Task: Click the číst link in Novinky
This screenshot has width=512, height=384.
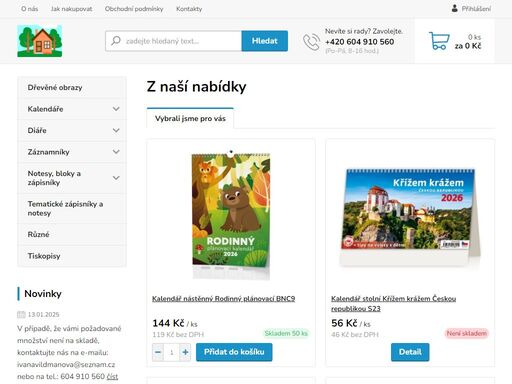Action: coord(112,376)
